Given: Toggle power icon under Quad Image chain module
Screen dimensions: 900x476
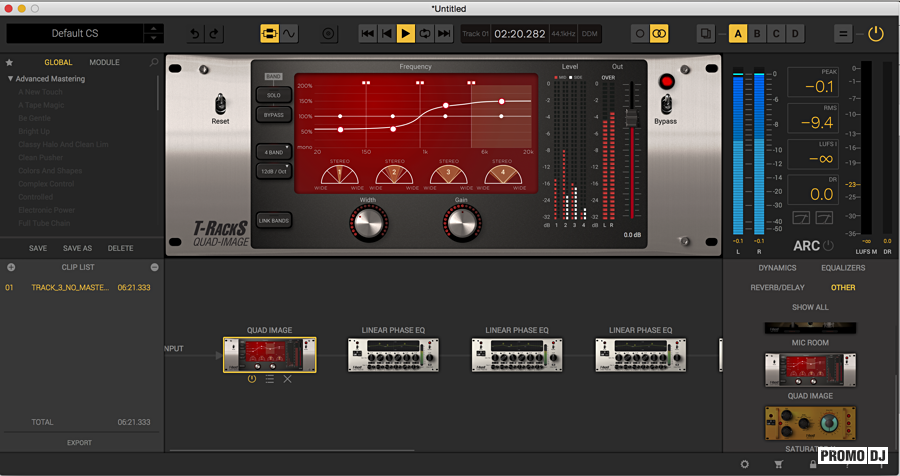Looking at the screenshot, I should (x=251, y=379).
